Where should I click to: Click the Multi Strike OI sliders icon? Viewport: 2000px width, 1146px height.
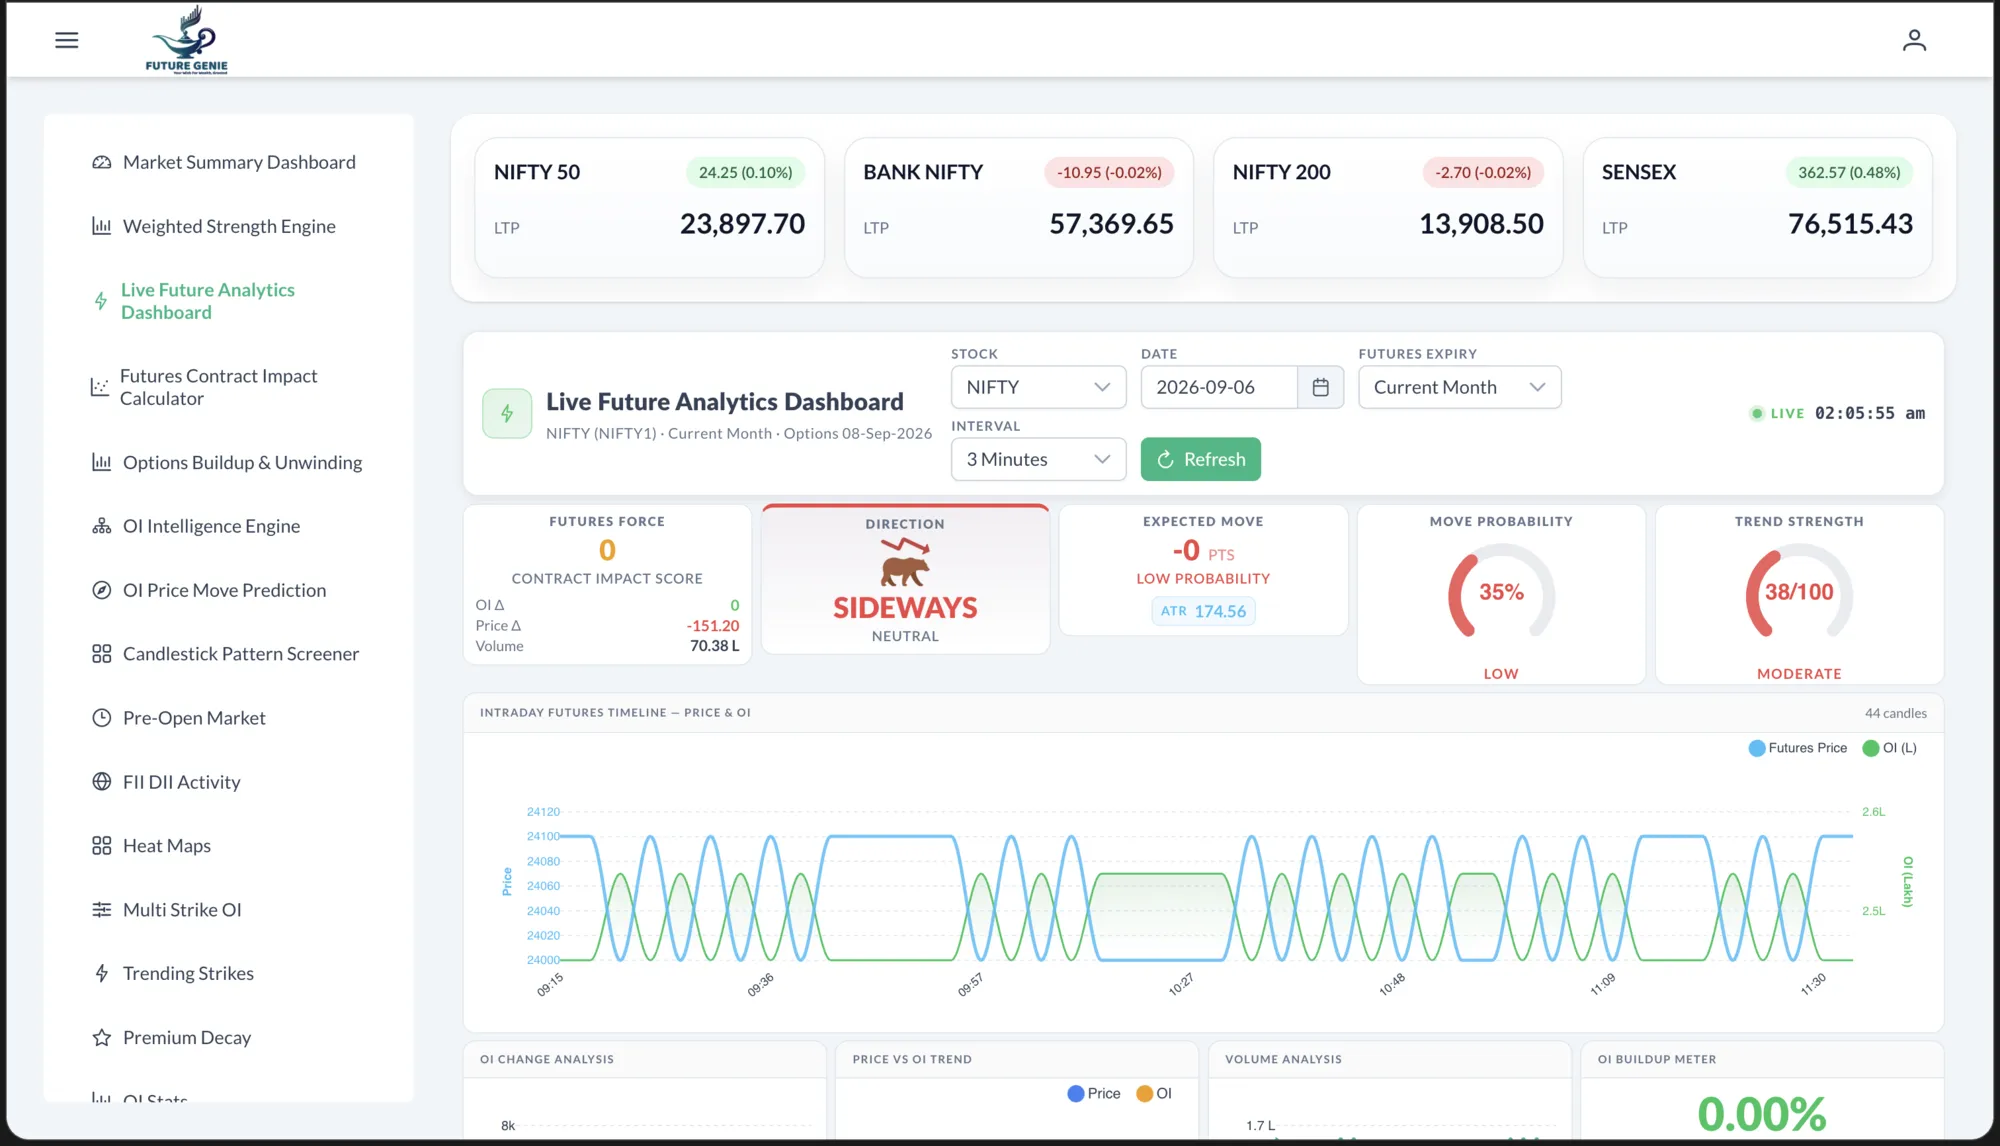pos(101,910)
